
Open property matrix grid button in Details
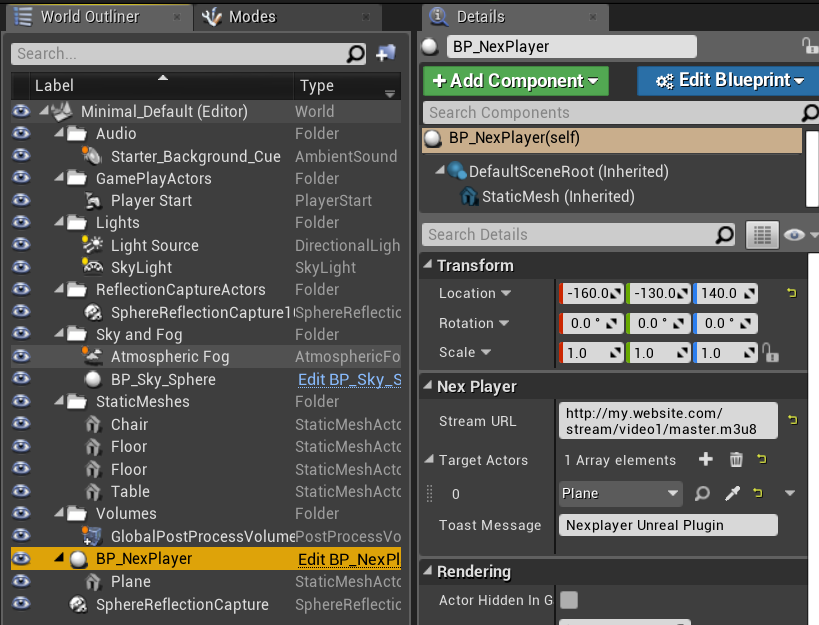coord(762,235)
